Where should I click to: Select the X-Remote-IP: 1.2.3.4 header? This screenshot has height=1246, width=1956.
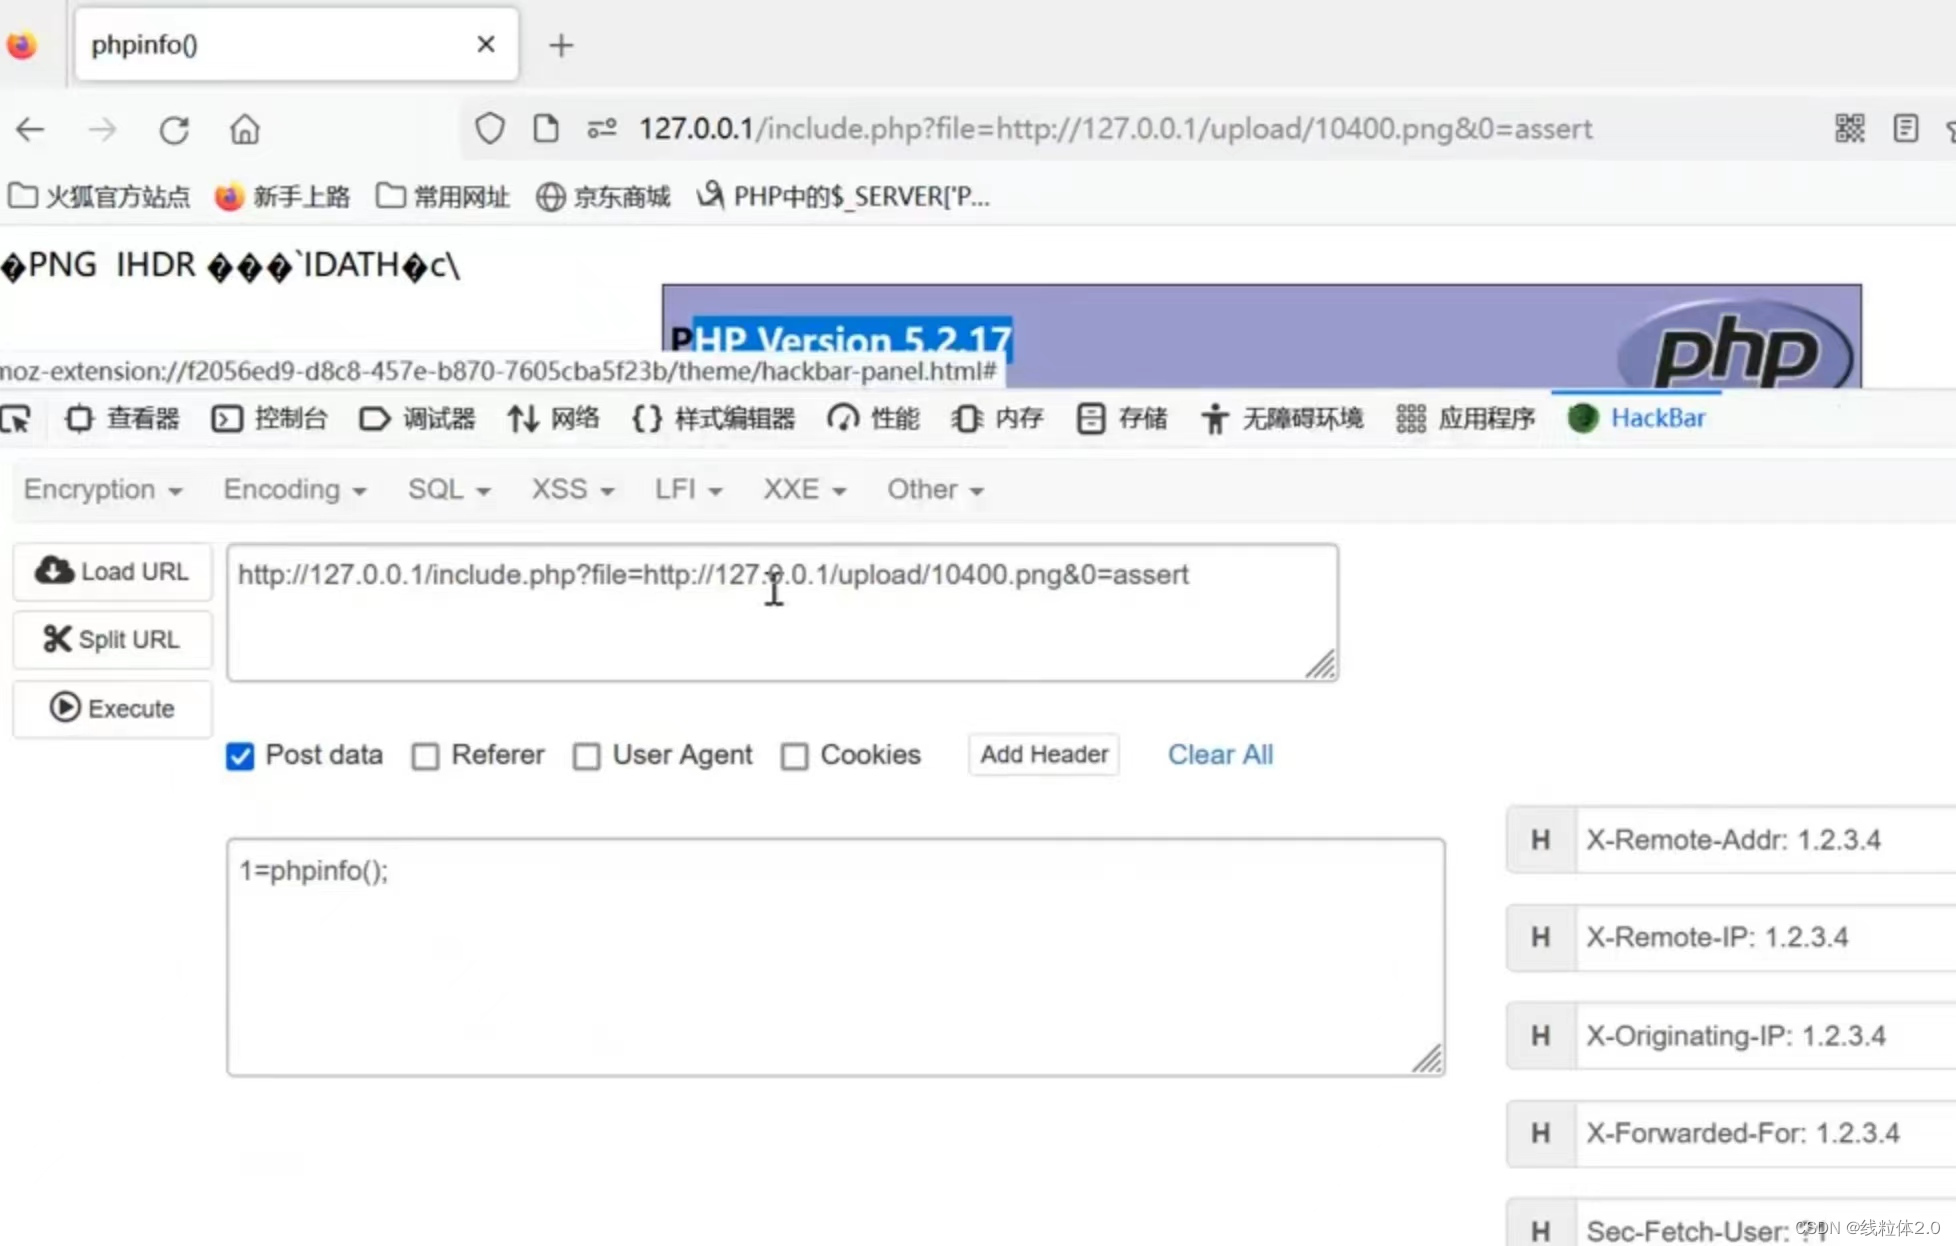click(x=1766, y=938)
